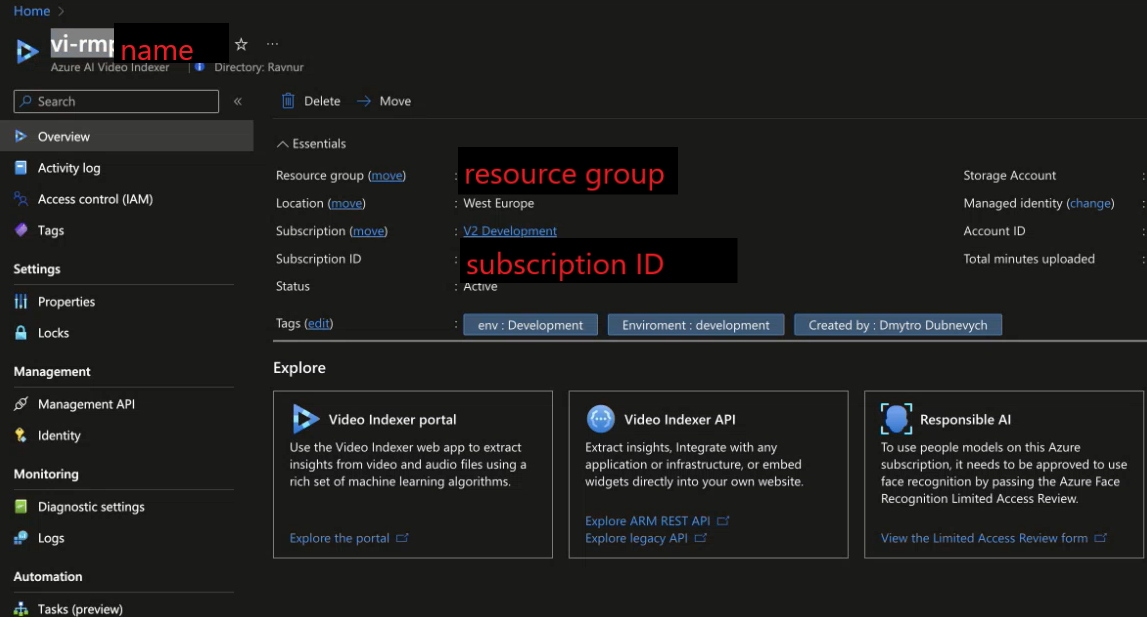Click the Delete trash icon
1147x617 pixels.
288,101
